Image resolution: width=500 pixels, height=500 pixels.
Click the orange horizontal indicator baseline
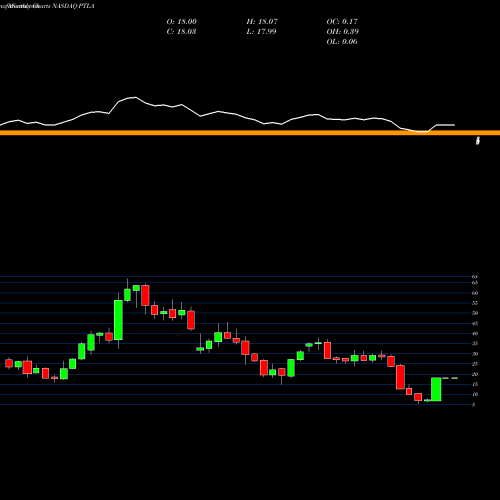coord(250,133)
